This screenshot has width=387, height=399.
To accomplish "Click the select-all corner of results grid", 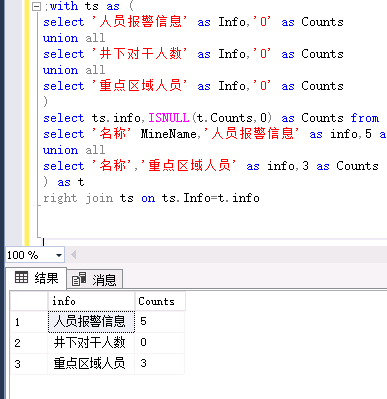I will 29,301.
